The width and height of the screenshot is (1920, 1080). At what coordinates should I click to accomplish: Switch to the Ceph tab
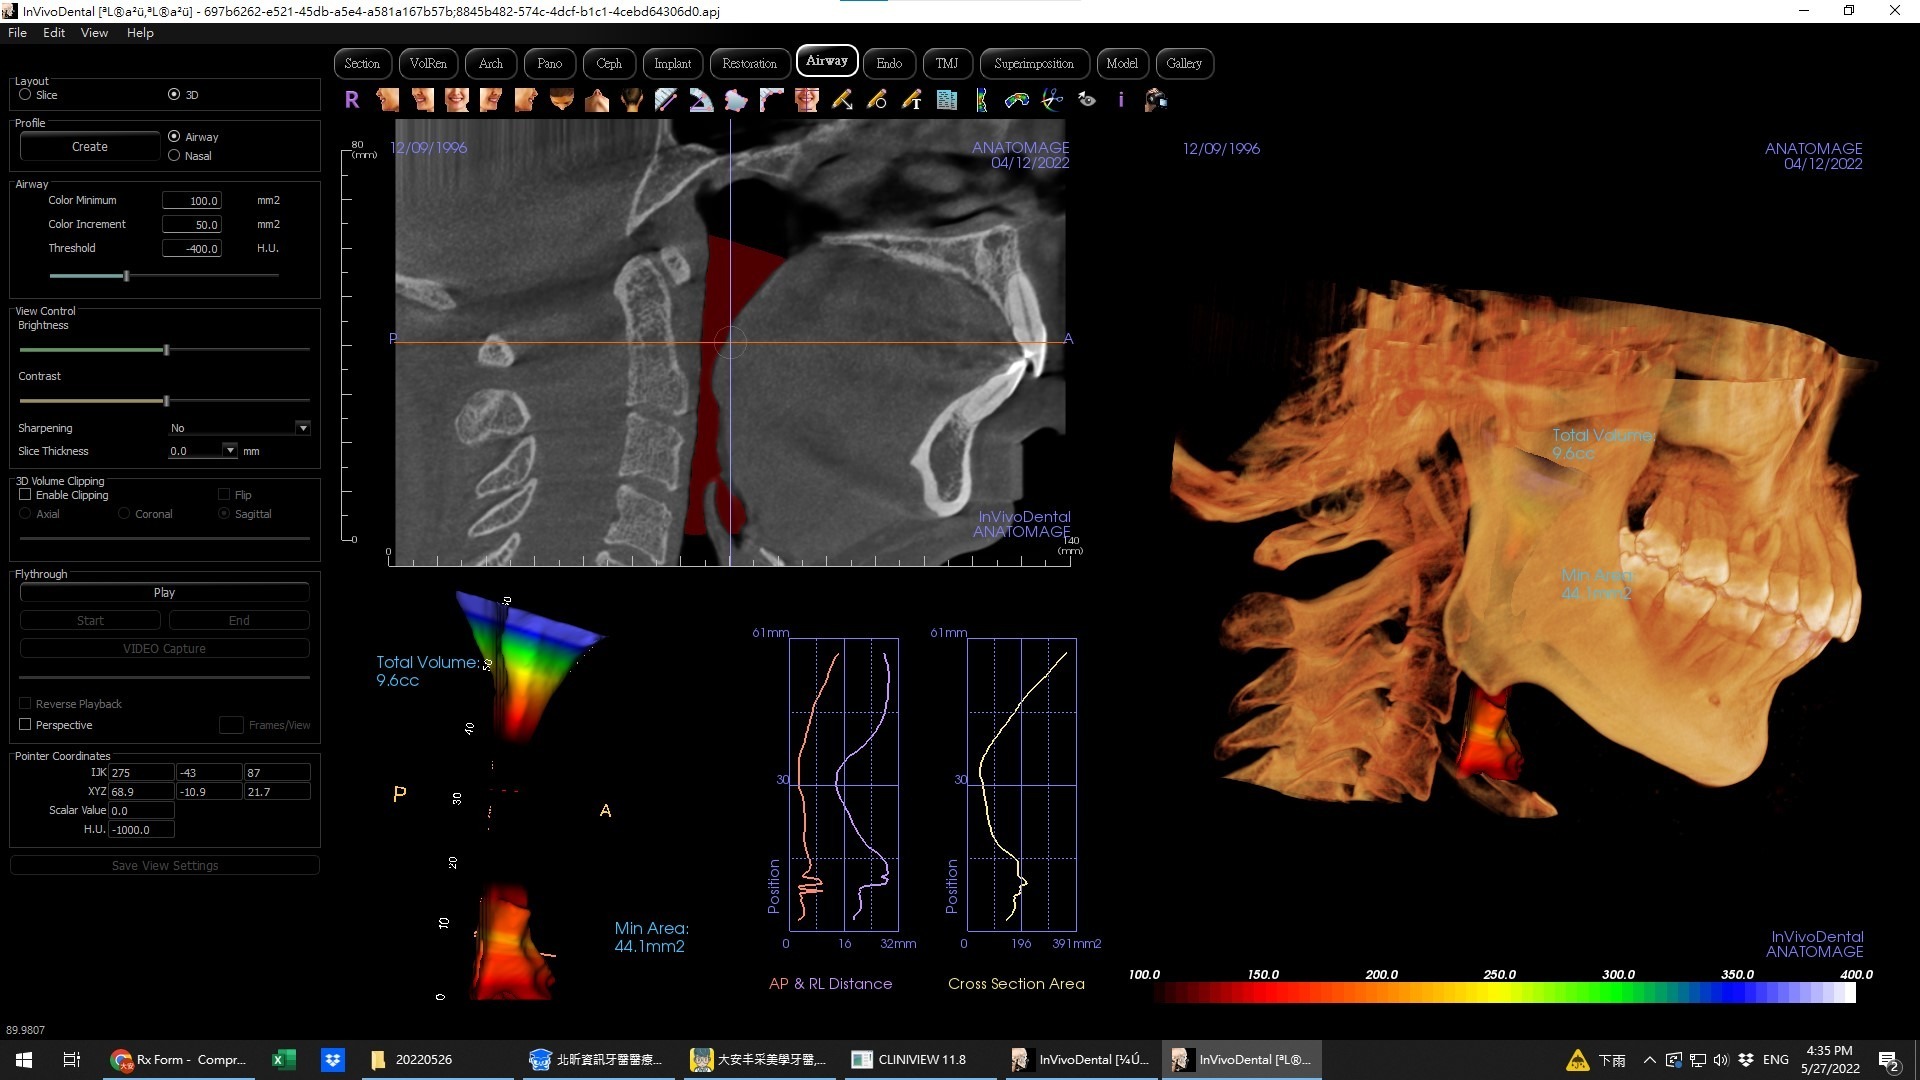[x=608, y=64]
